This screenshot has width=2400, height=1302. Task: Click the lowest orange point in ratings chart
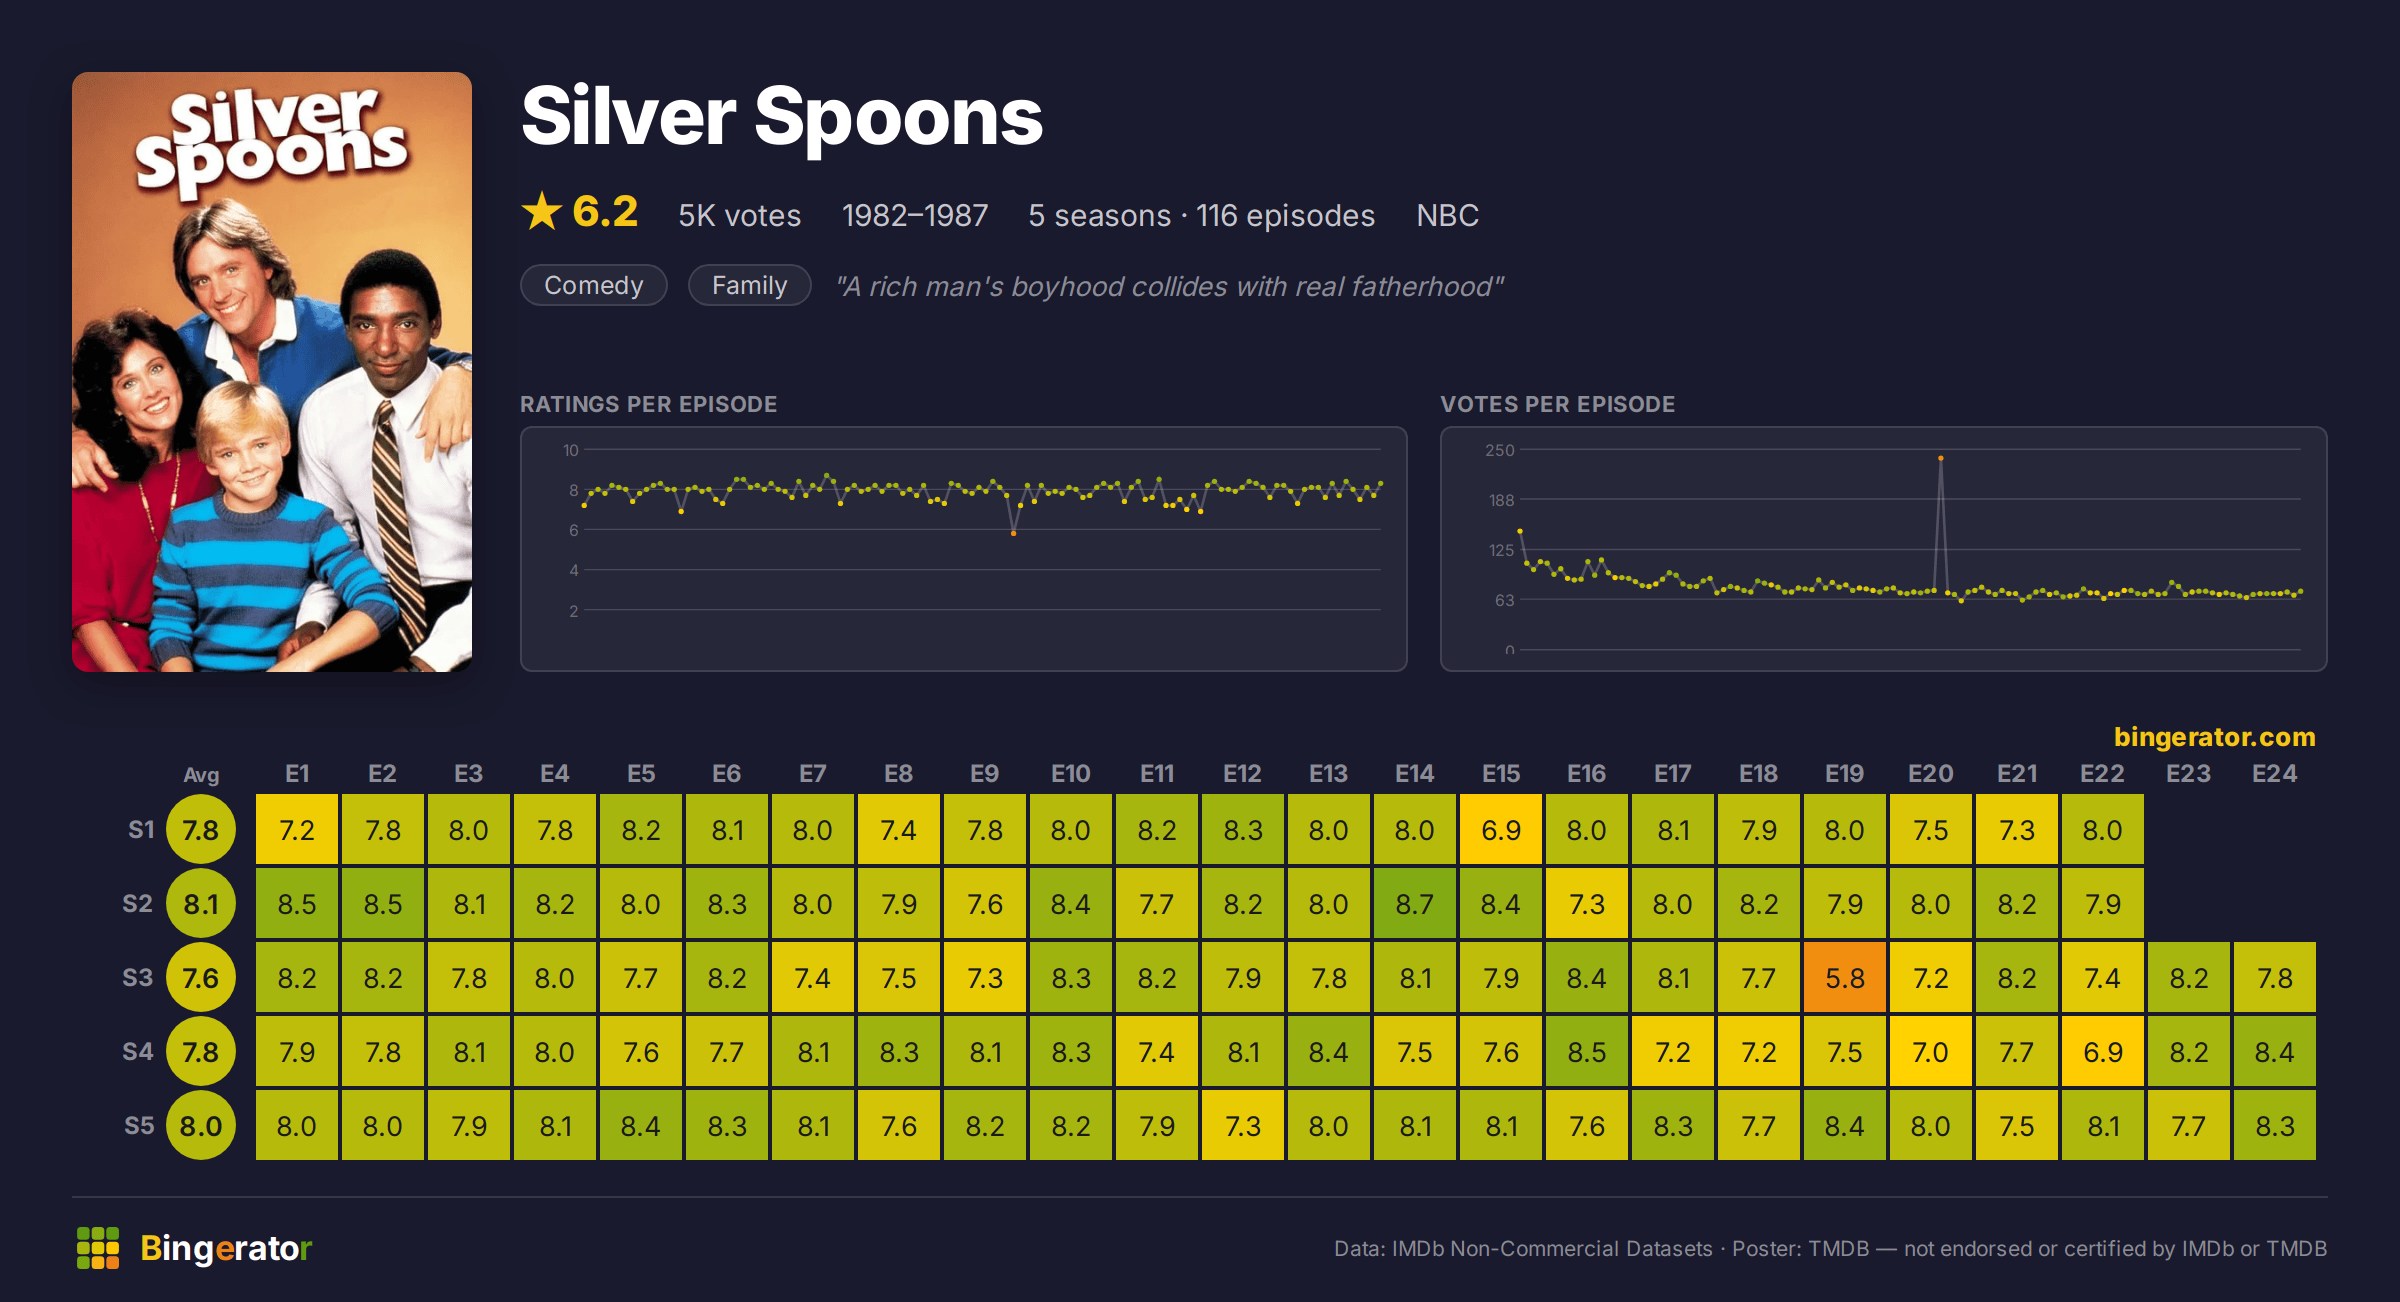(x=1014, y=534)
